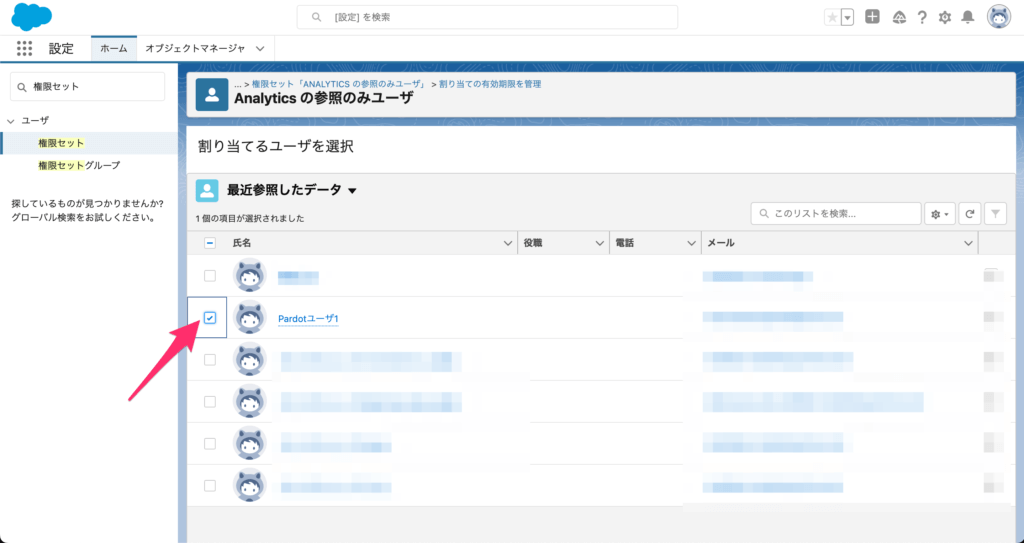This screenshot has width=1024, height=543.
Task: Click the favorites star icon
Action: tap(832, 18)
